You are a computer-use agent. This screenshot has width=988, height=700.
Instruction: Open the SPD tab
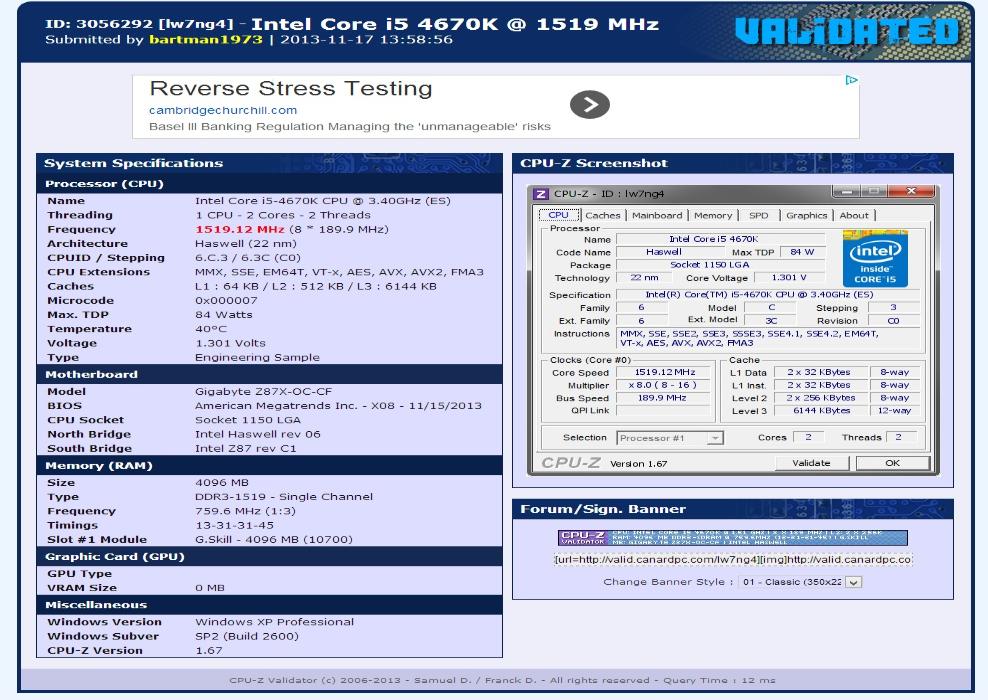click(x=759, y=215)
